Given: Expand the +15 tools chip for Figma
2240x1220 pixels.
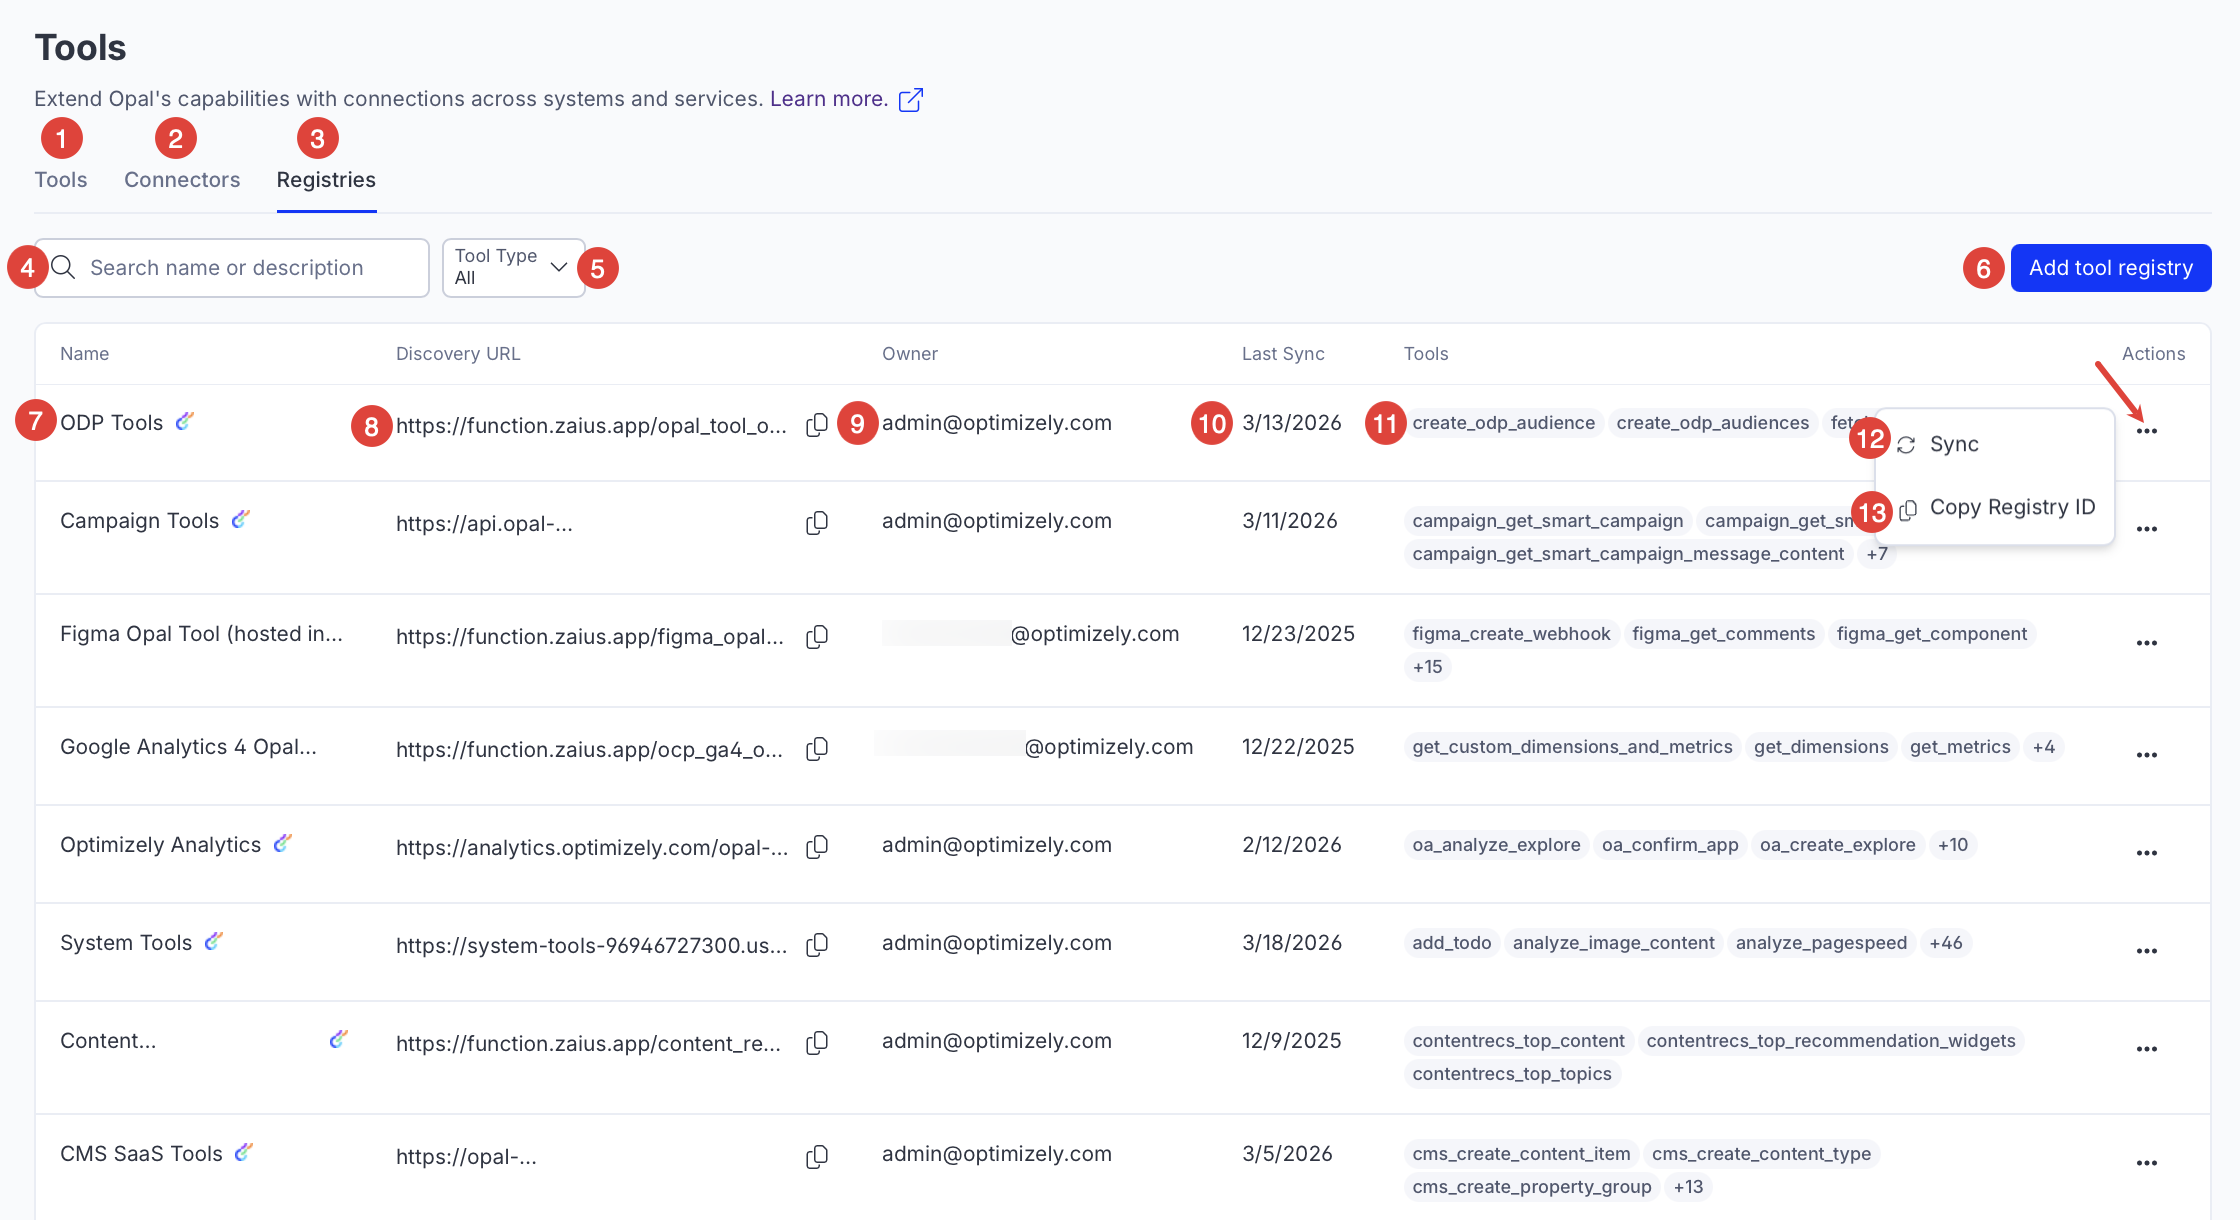Looking at the screenshot, I should pos(1427,667).
